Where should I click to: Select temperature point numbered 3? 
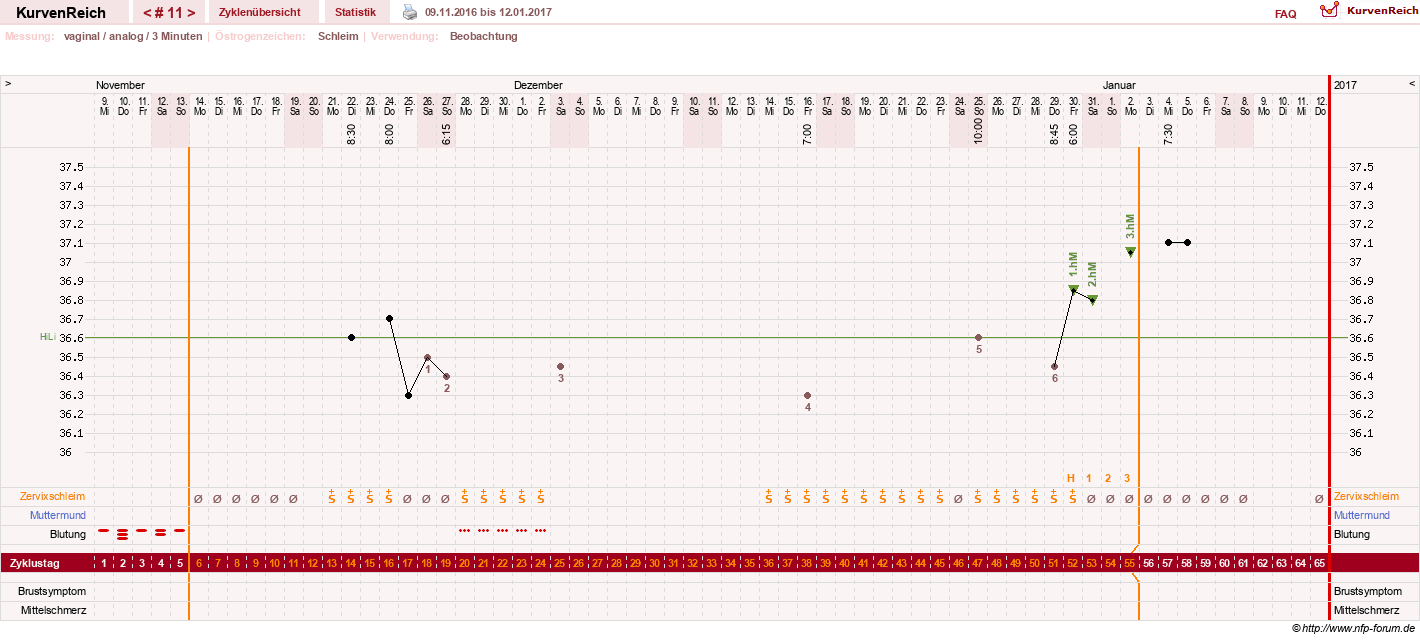(x=560, y=366)
